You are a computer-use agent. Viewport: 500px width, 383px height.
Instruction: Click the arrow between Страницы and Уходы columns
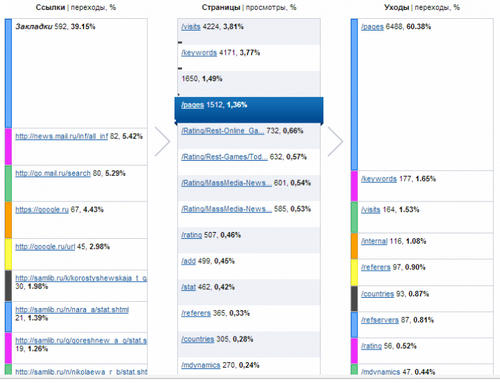[335, 141]
